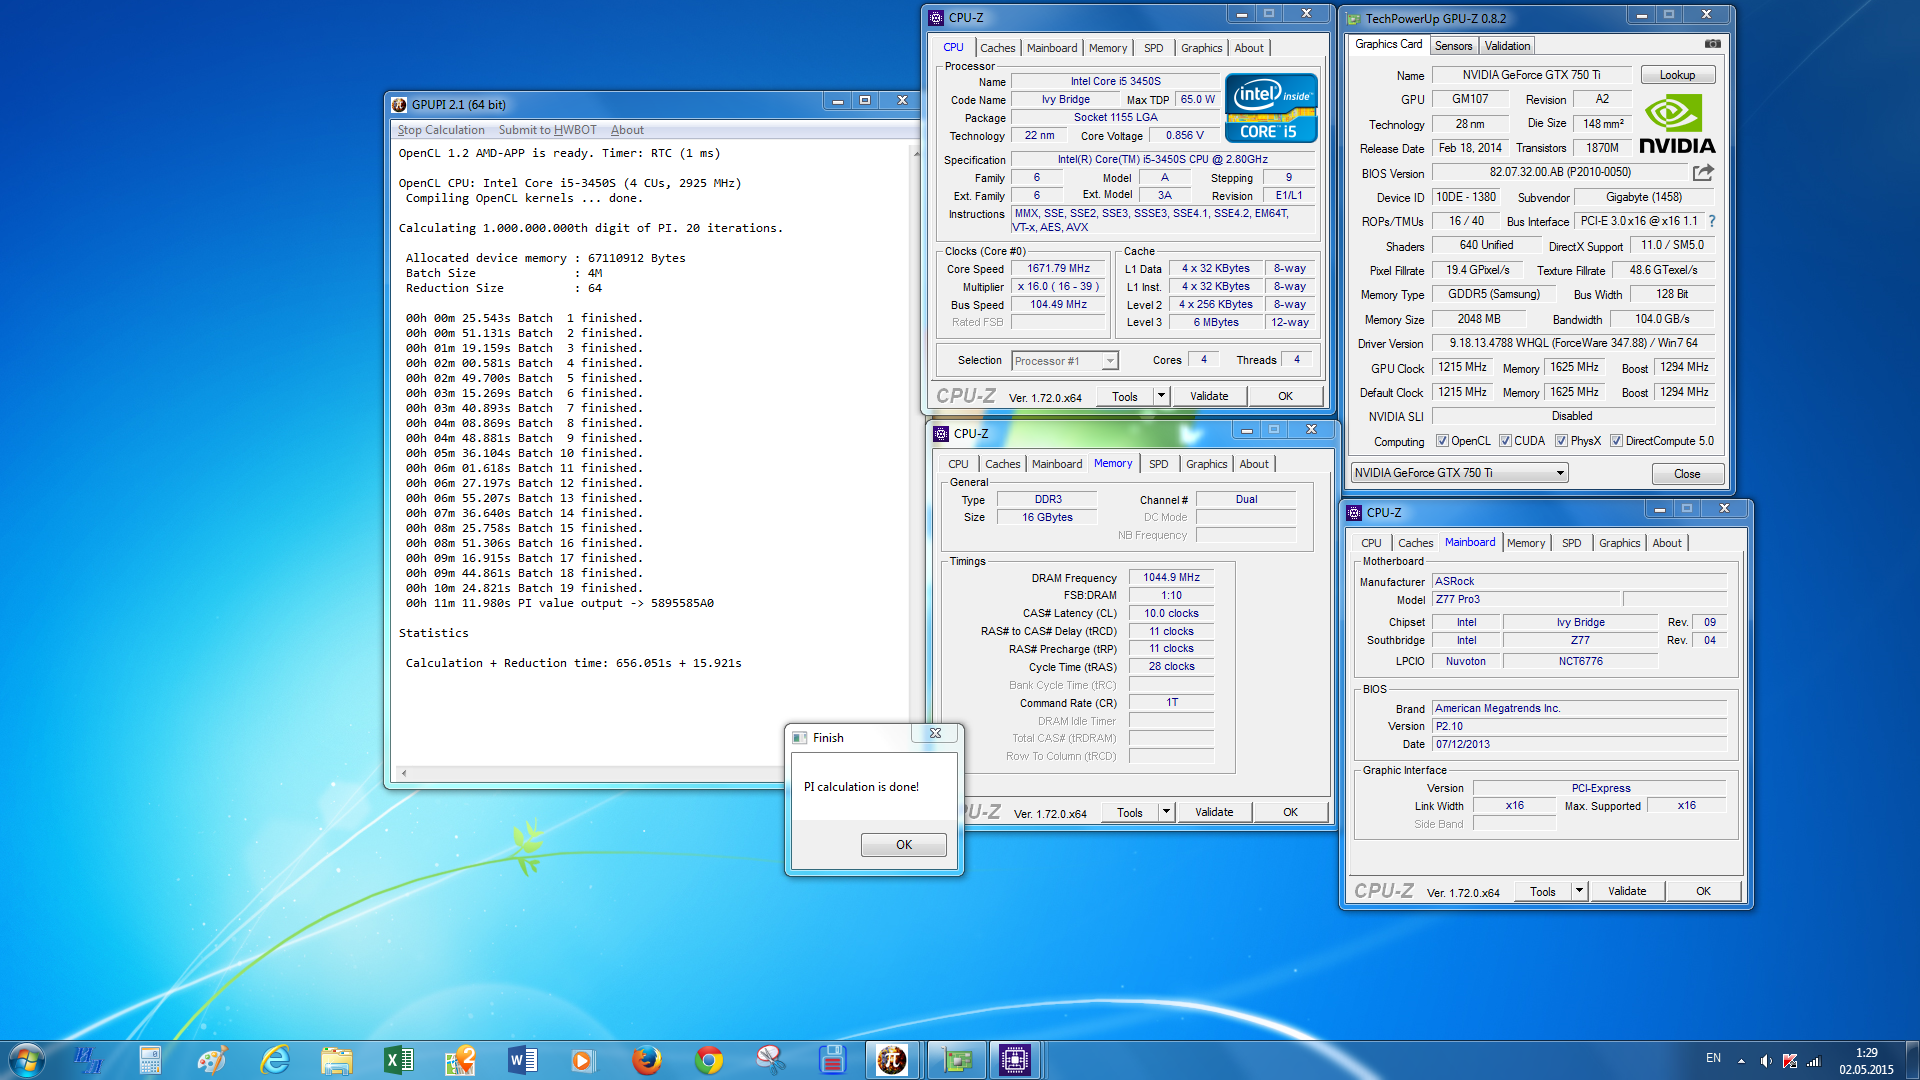Click the GPU-Z camera screenshot icon
Viewport: 1920px width, 1080px height.
(x=1713, y=45)
